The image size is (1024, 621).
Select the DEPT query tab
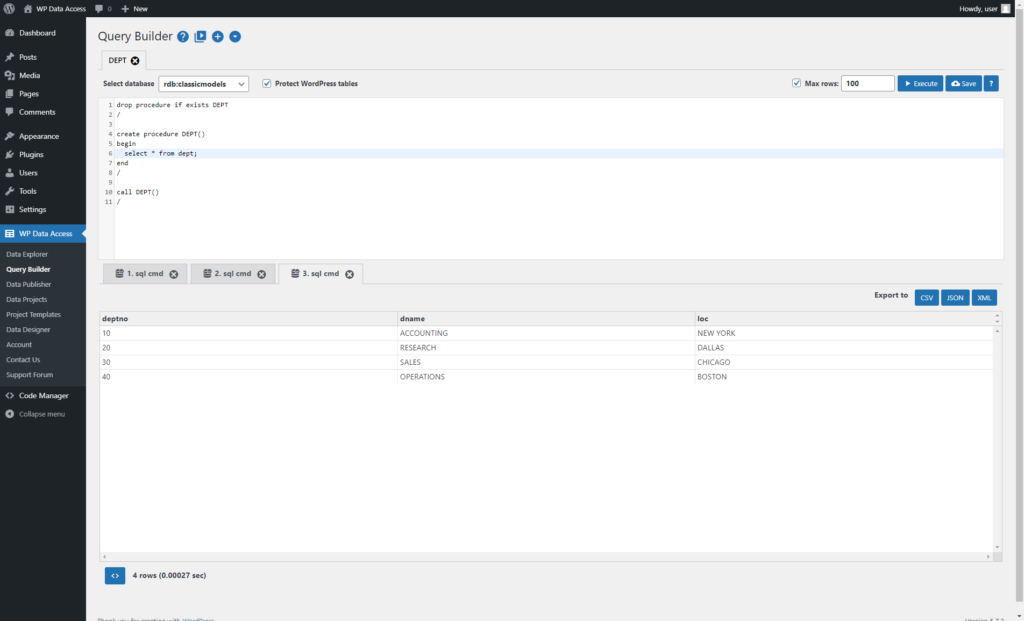[117, 59]
